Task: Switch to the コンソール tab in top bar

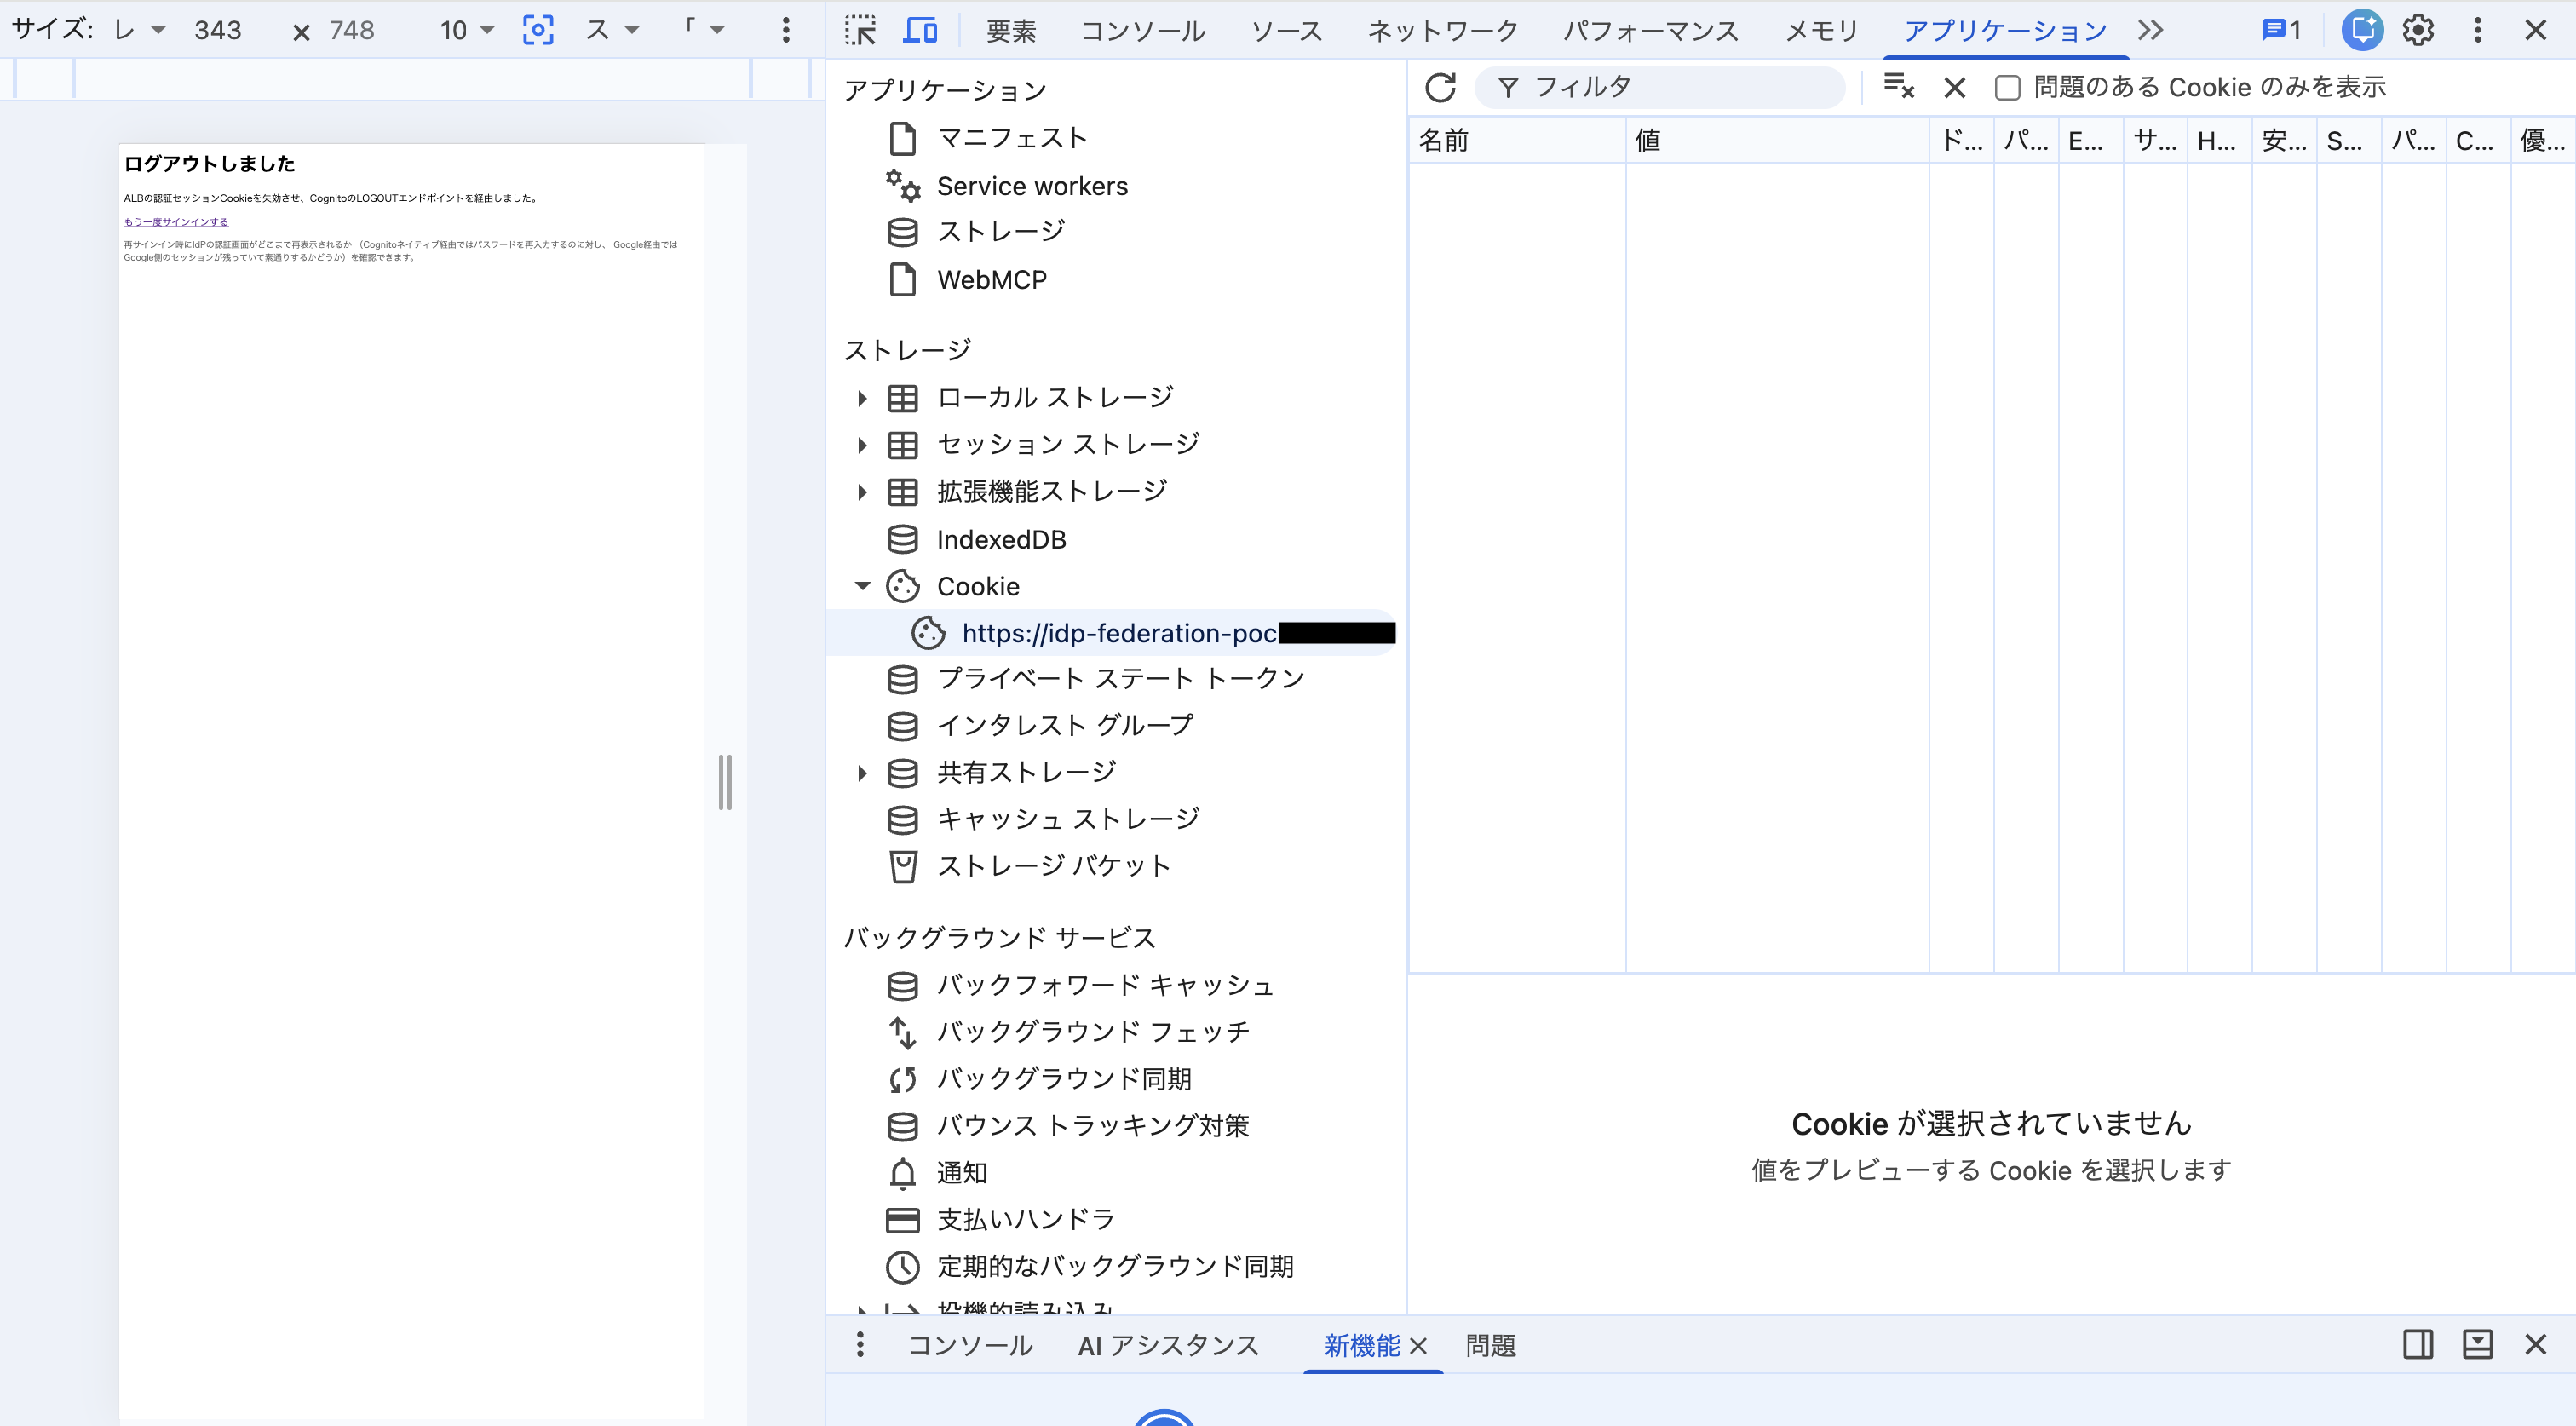Action: click(x=1143, y=30)
